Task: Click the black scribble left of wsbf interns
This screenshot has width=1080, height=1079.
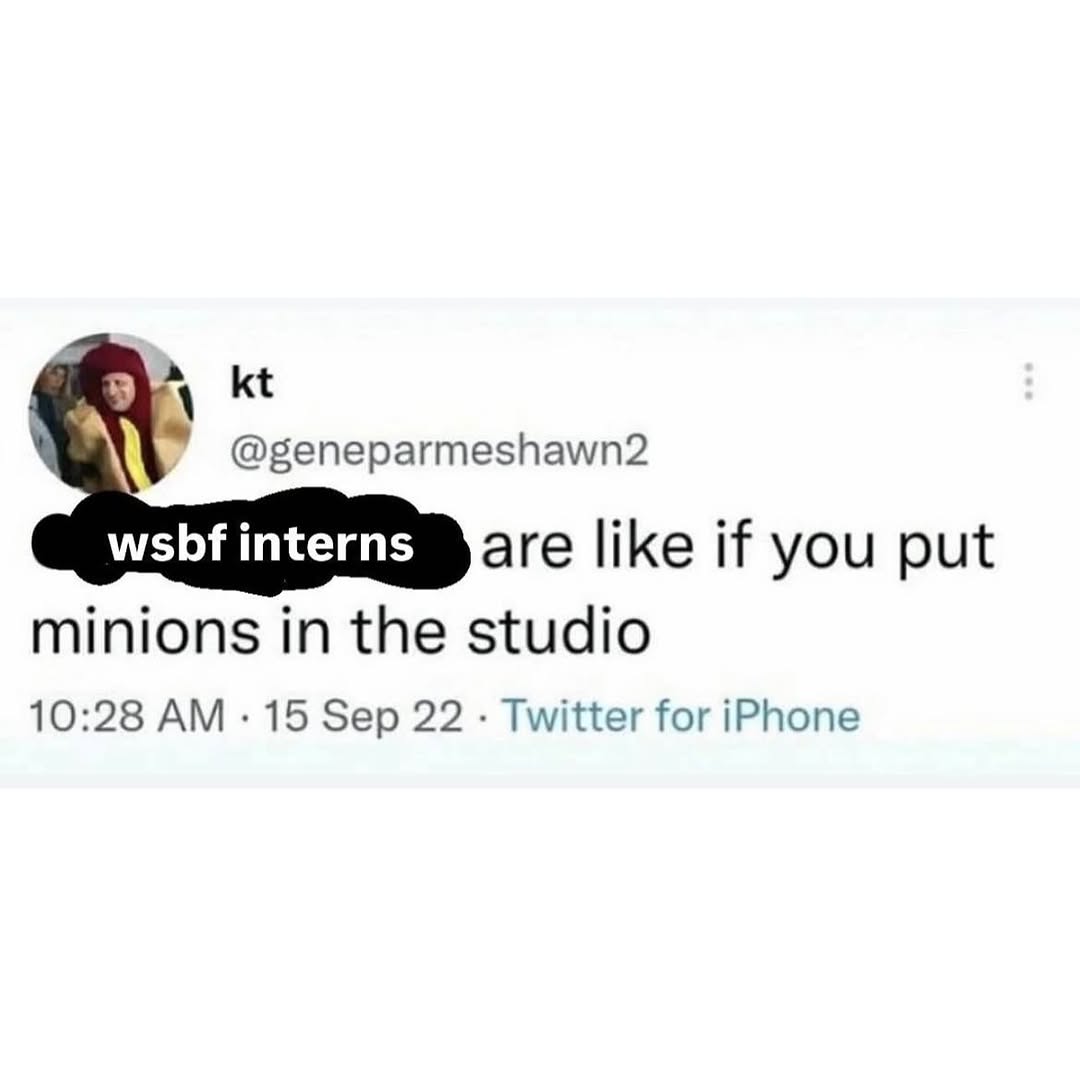Action: (x=69, y=544)
